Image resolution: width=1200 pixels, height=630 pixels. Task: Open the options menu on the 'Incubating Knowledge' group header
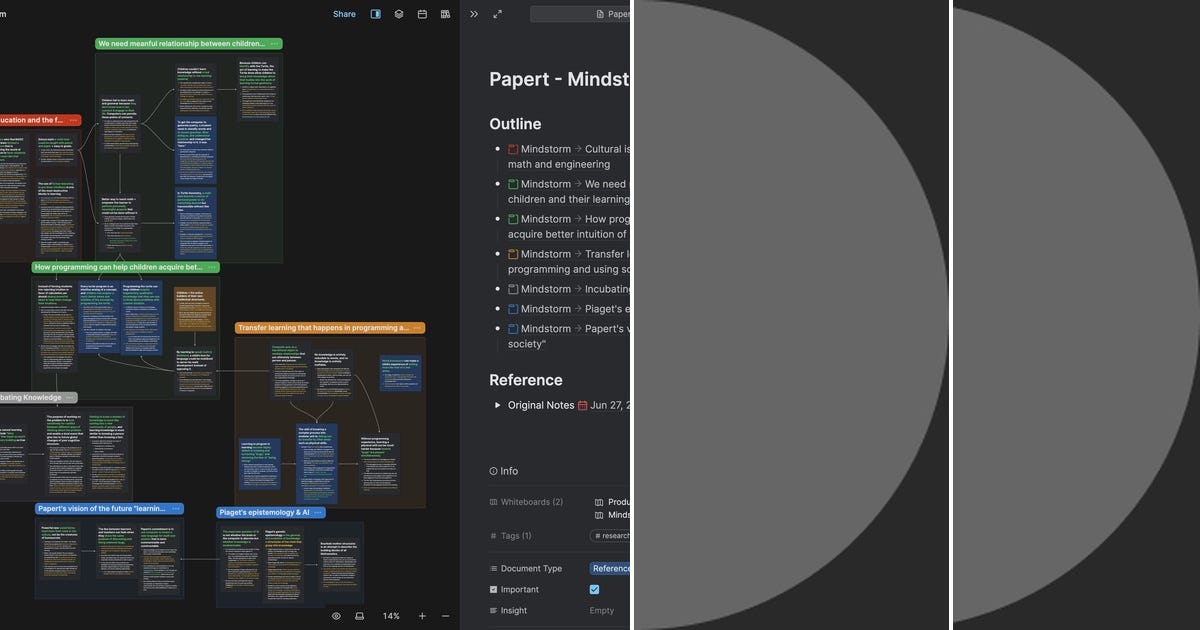coord(70,397)
